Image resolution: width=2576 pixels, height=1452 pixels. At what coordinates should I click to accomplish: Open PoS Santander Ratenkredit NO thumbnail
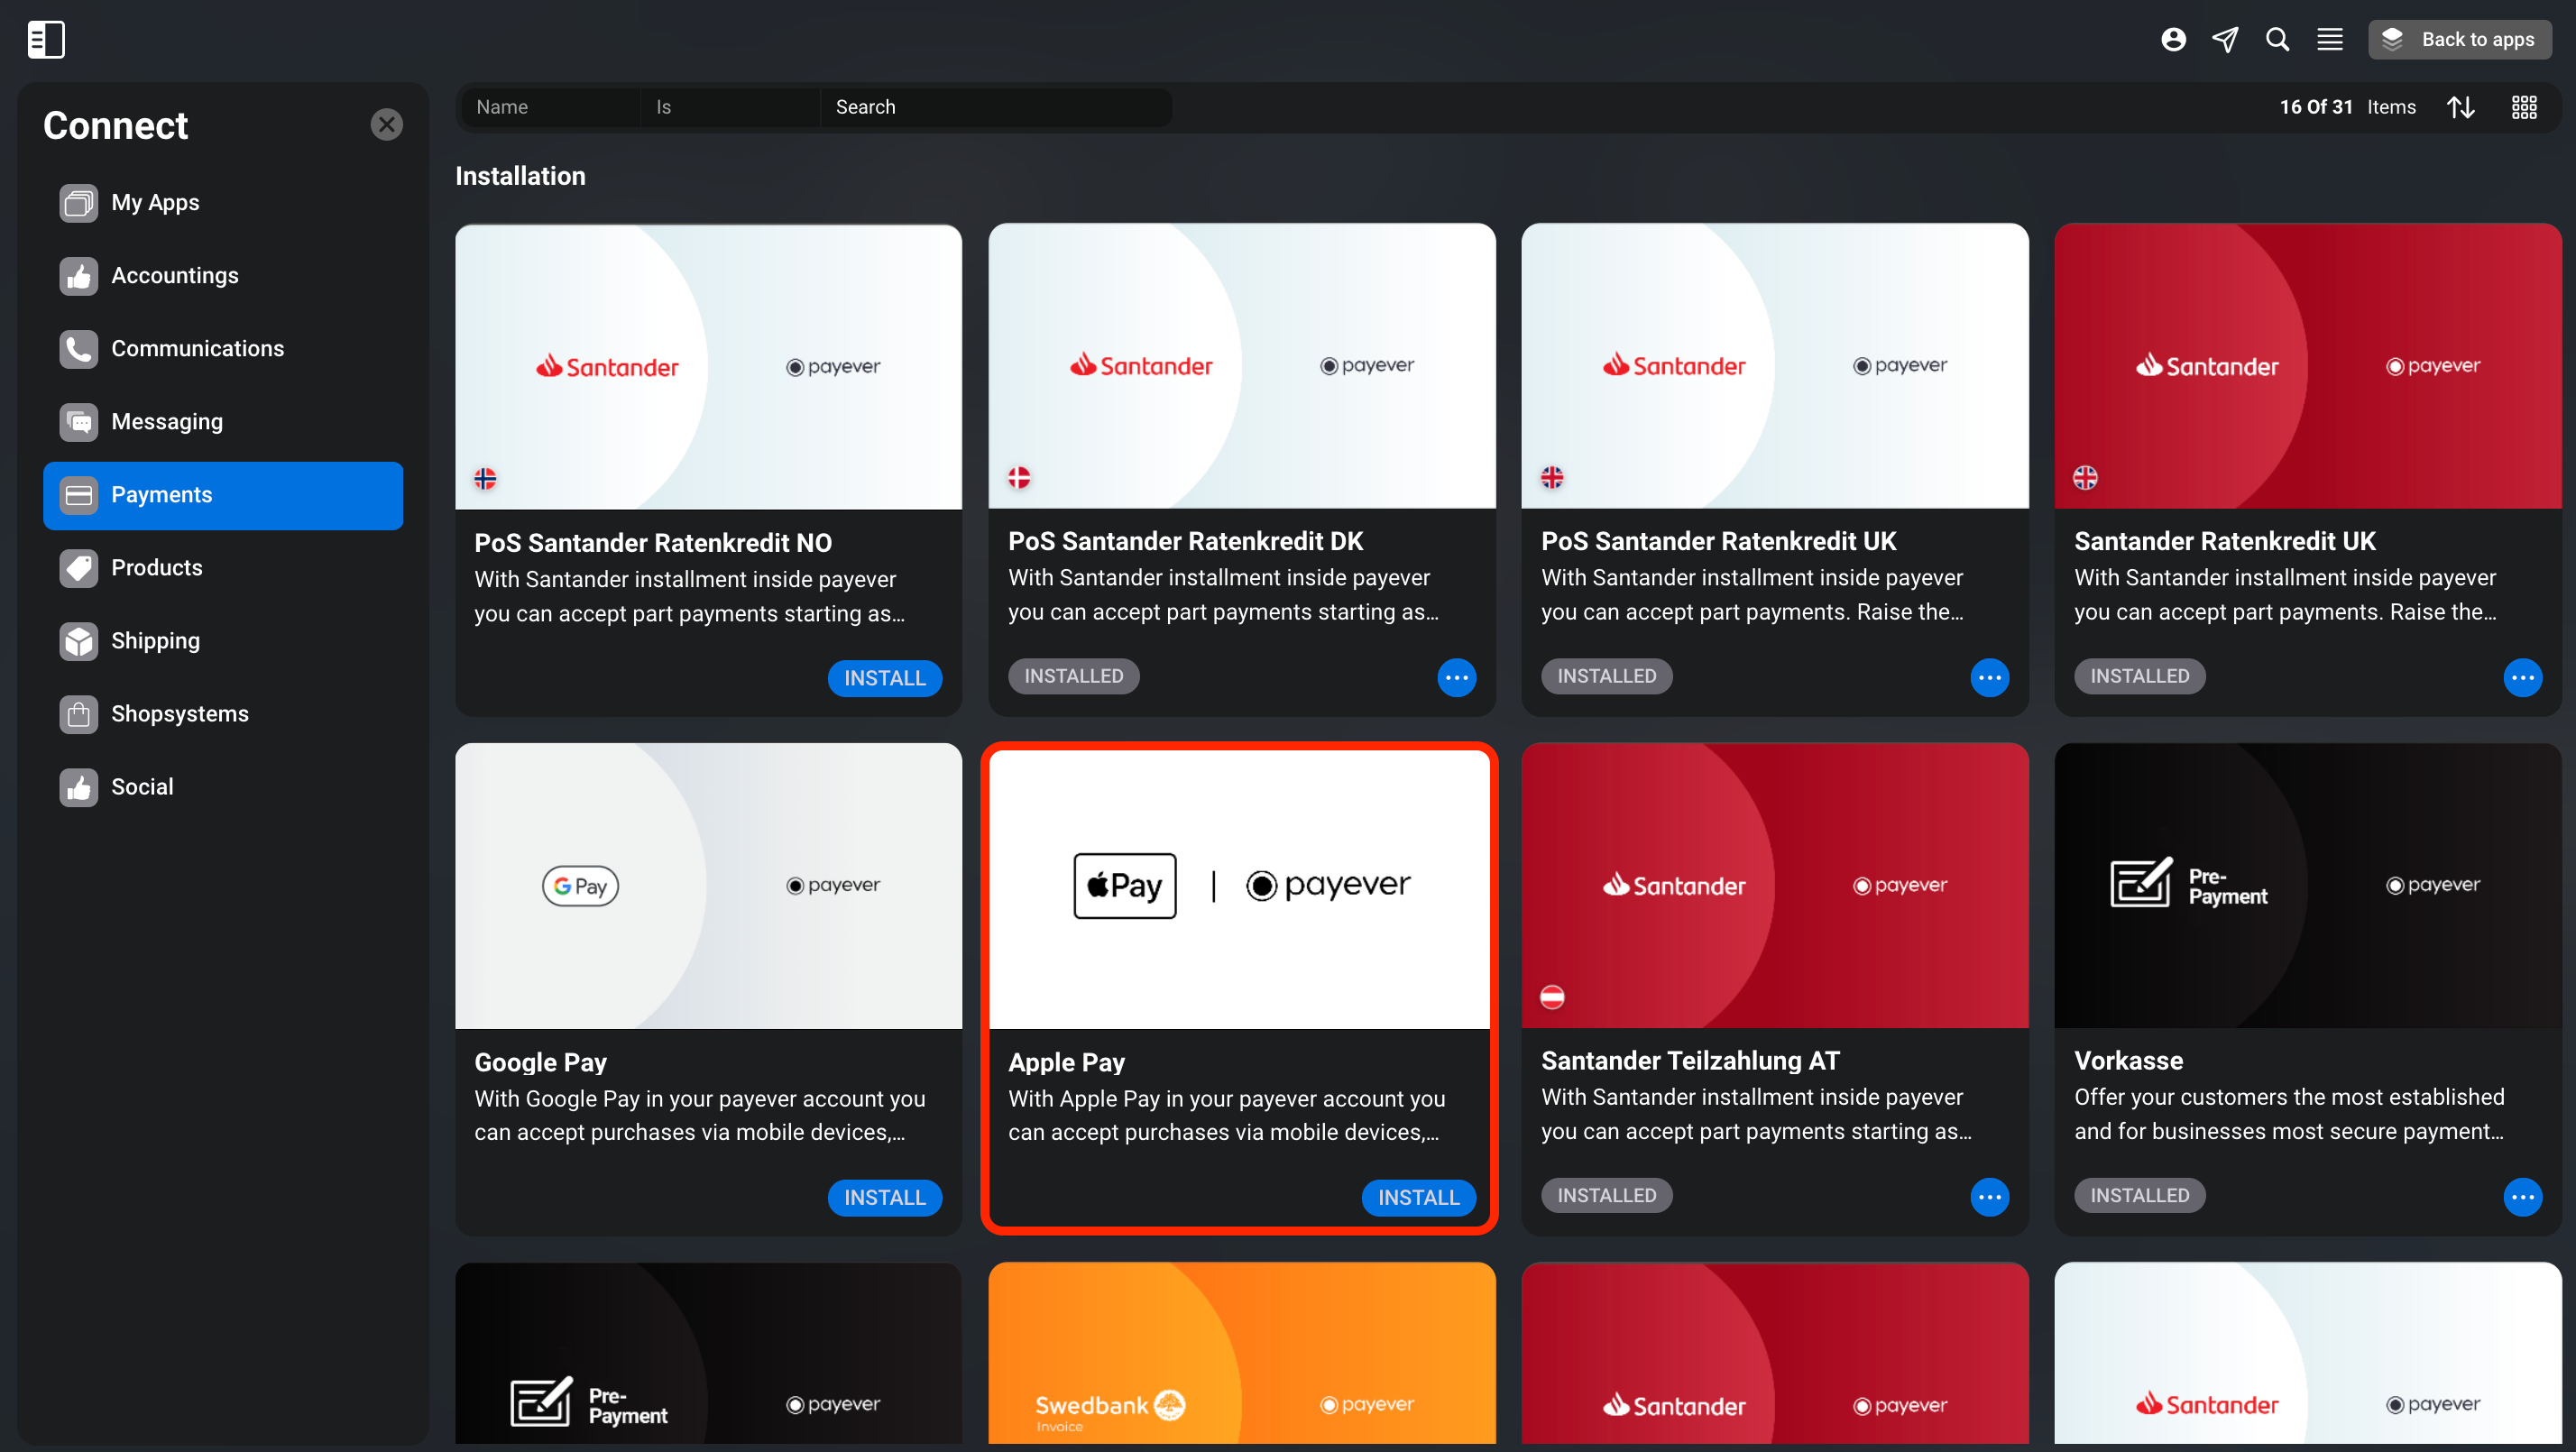tap(708, 367)
